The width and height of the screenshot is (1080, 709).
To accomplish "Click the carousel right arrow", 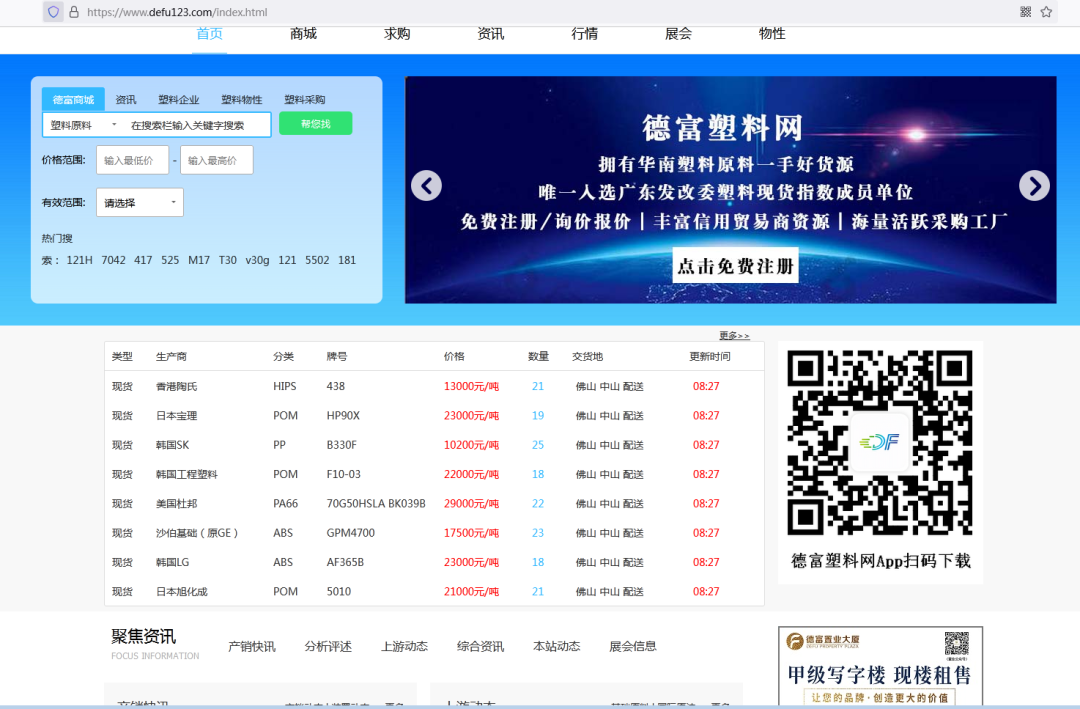I will coord(1034,185).
